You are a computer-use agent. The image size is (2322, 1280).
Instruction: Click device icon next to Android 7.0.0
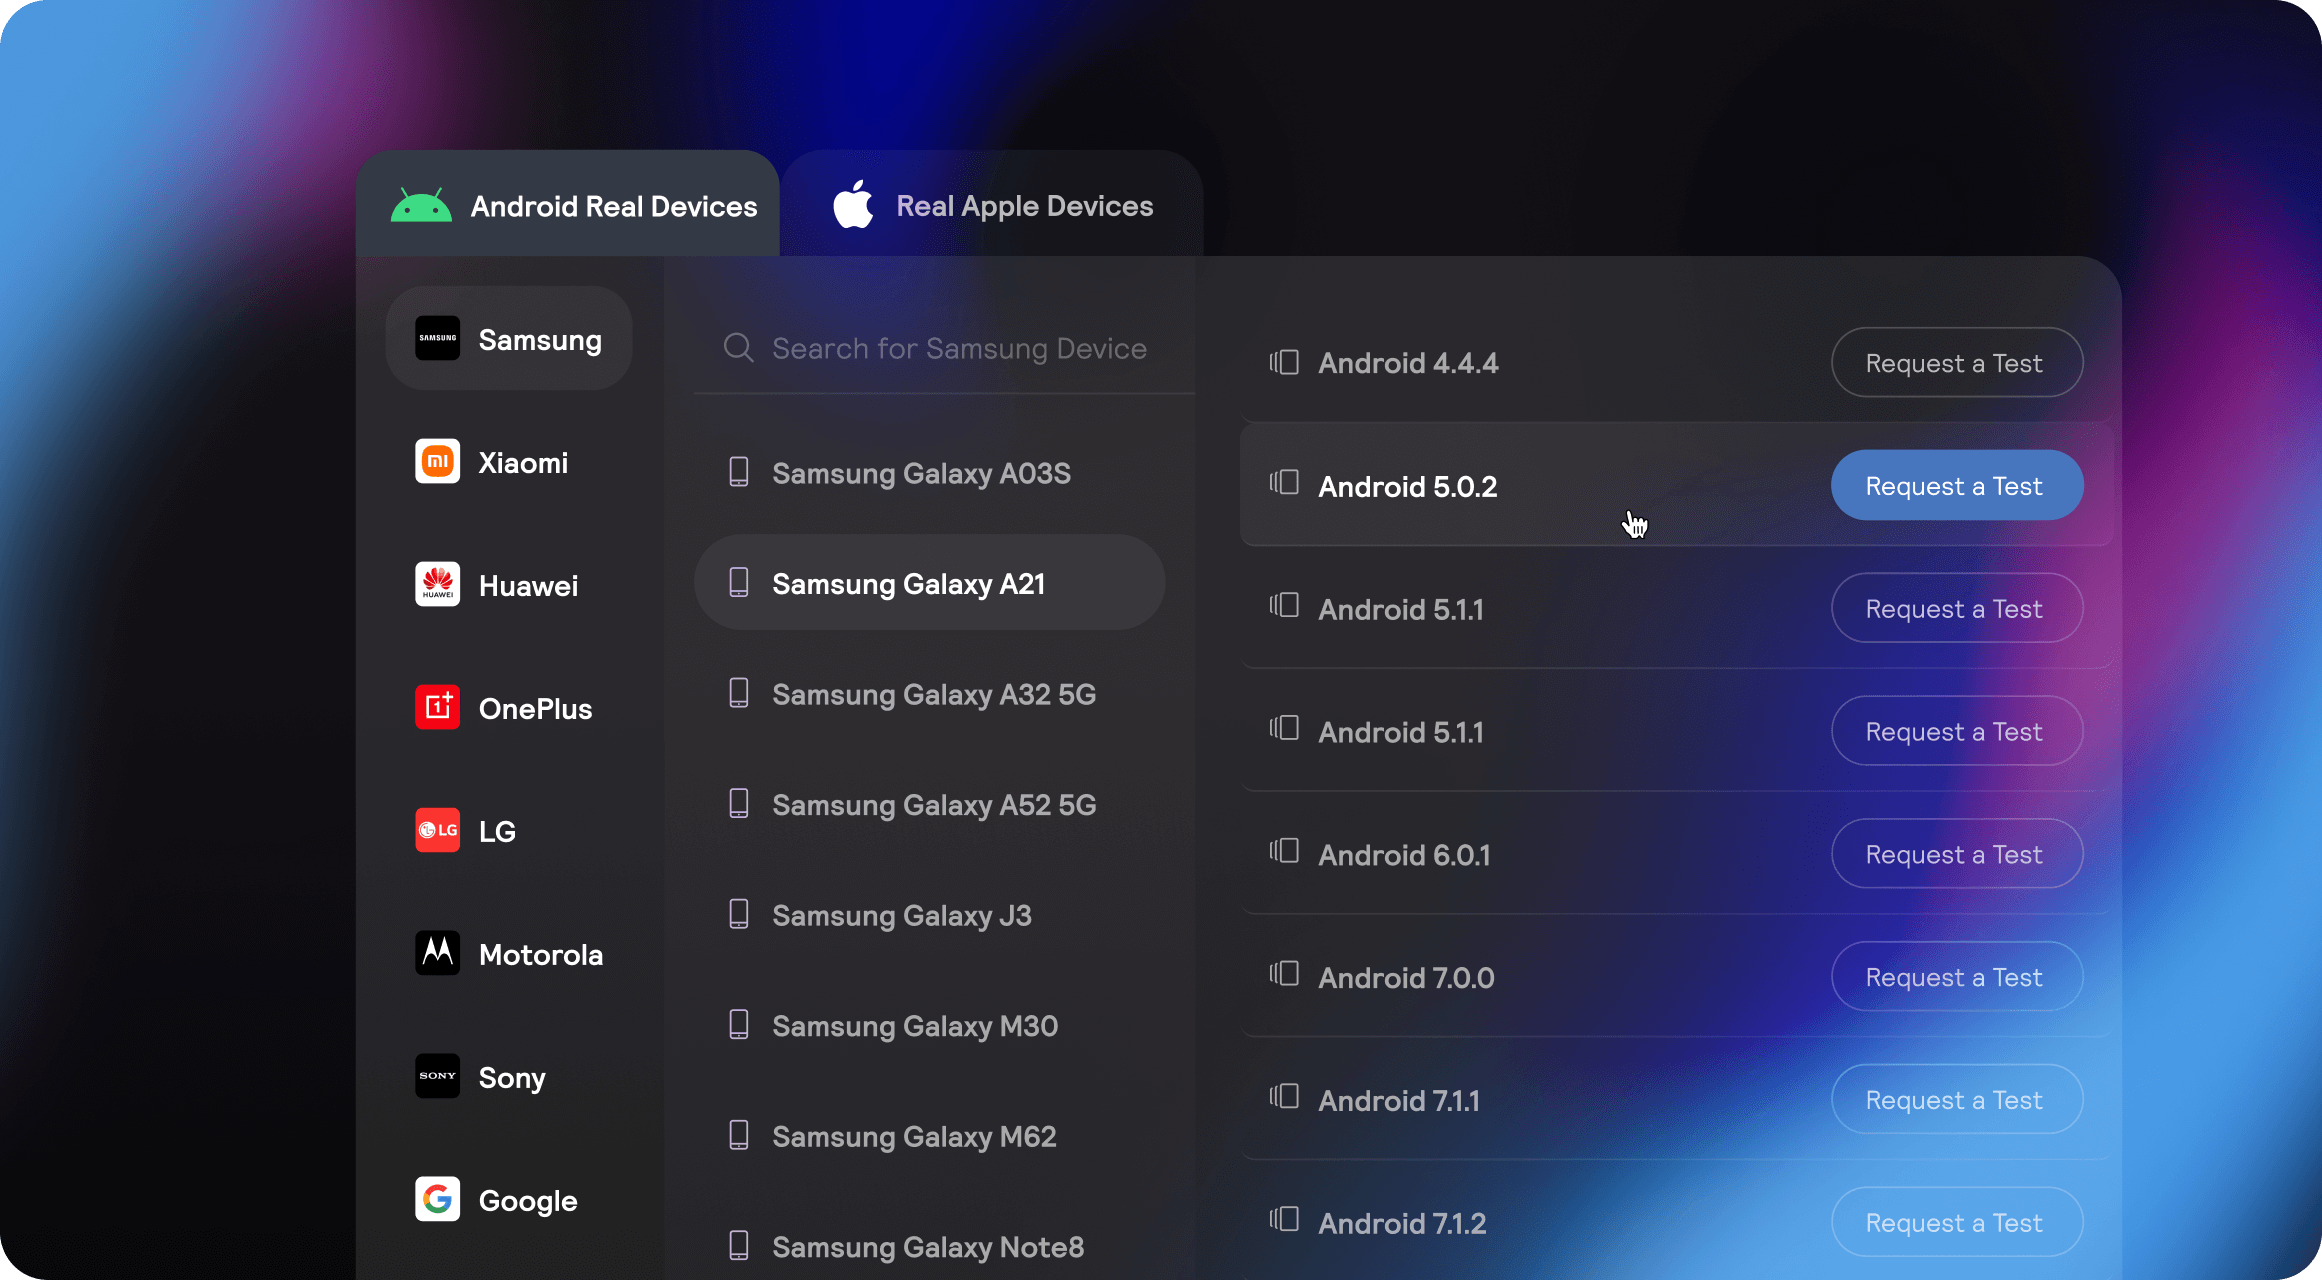(x=1284, y=974)
